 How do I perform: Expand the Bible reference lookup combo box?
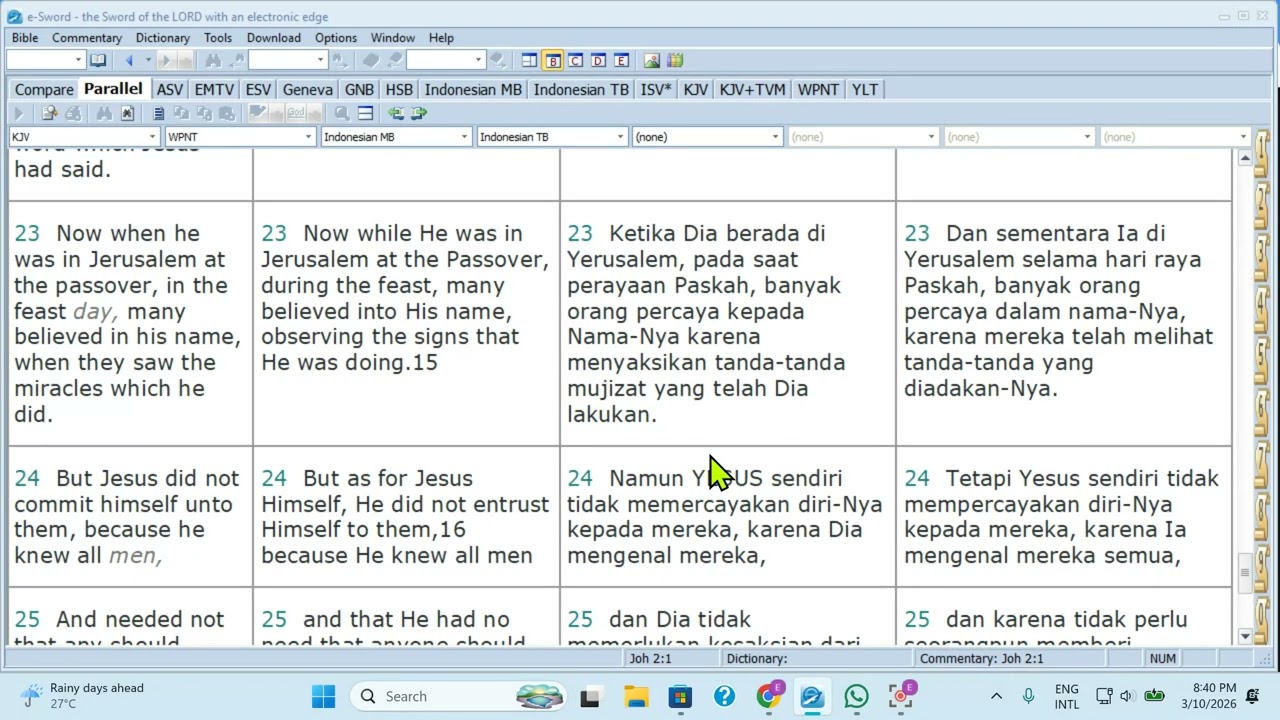point(78,60)
